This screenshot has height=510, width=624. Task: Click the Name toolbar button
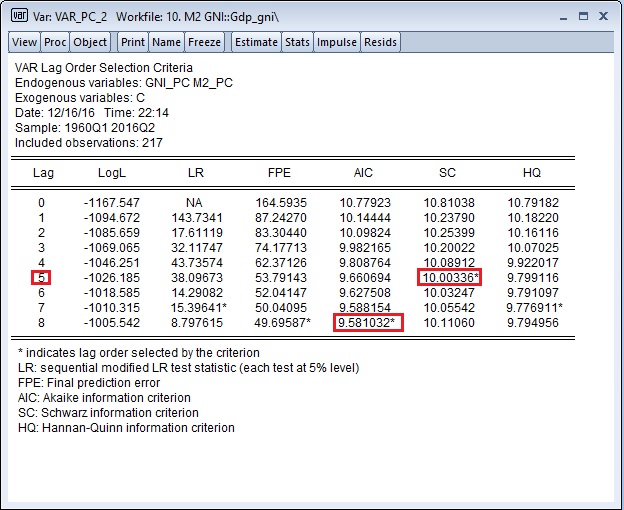click(167, 42)
